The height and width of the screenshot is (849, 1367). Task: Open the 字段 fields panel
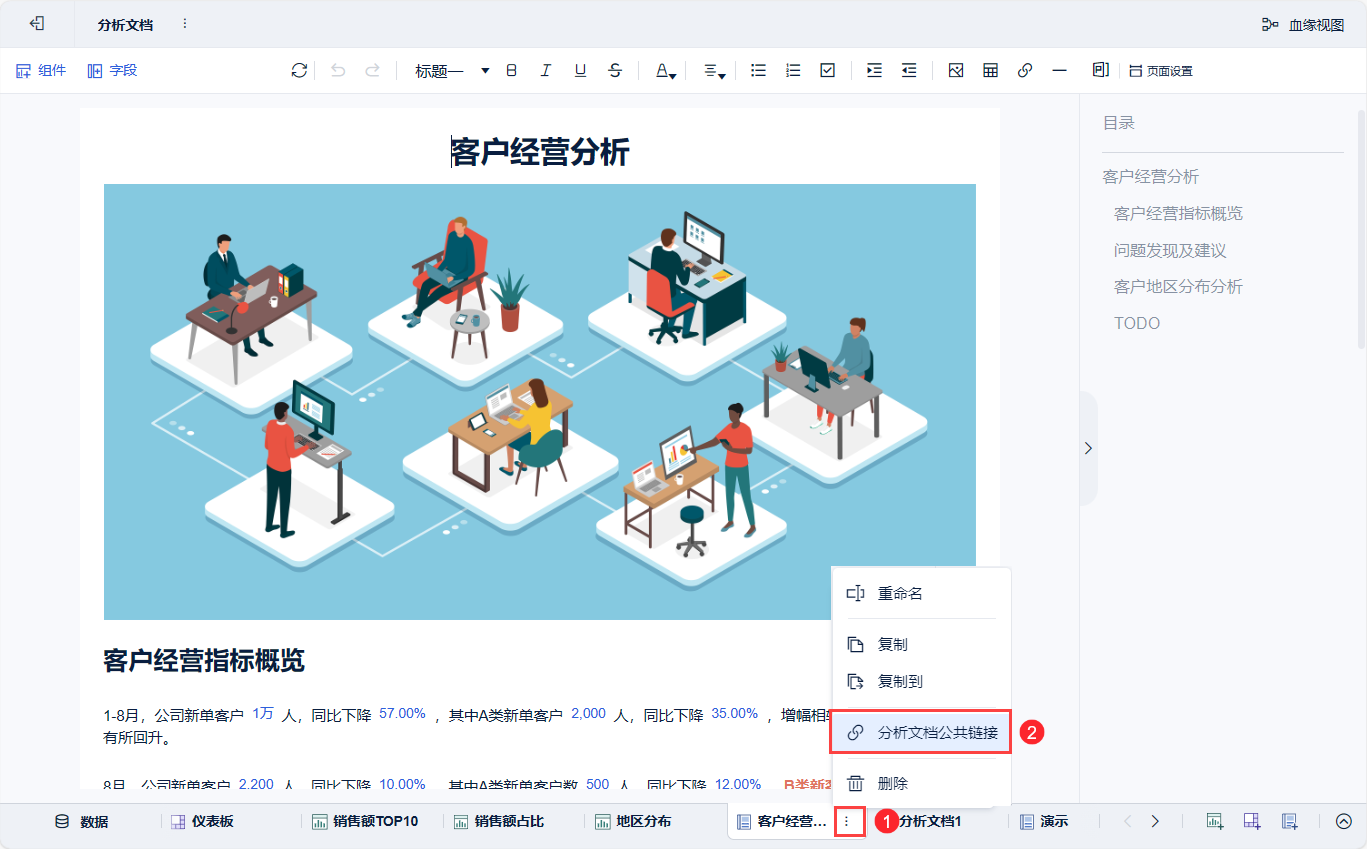pyautogui.click(x=112, y=70)
